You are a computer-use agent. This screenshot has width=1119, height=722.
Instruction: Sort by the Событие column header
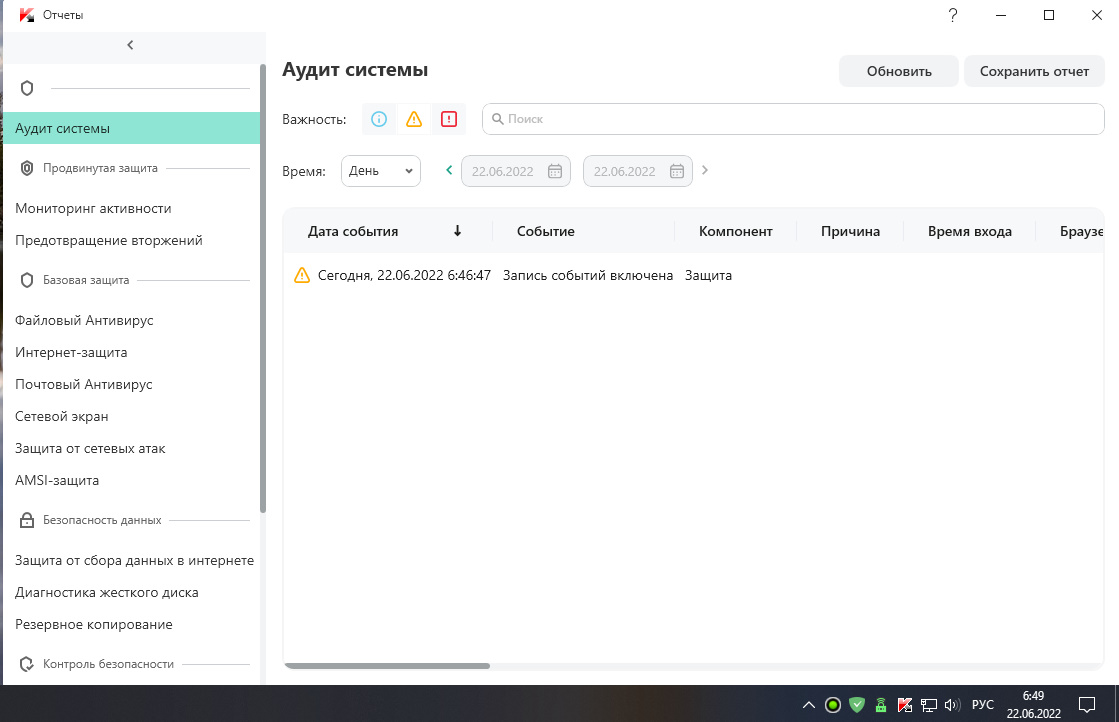546,231
